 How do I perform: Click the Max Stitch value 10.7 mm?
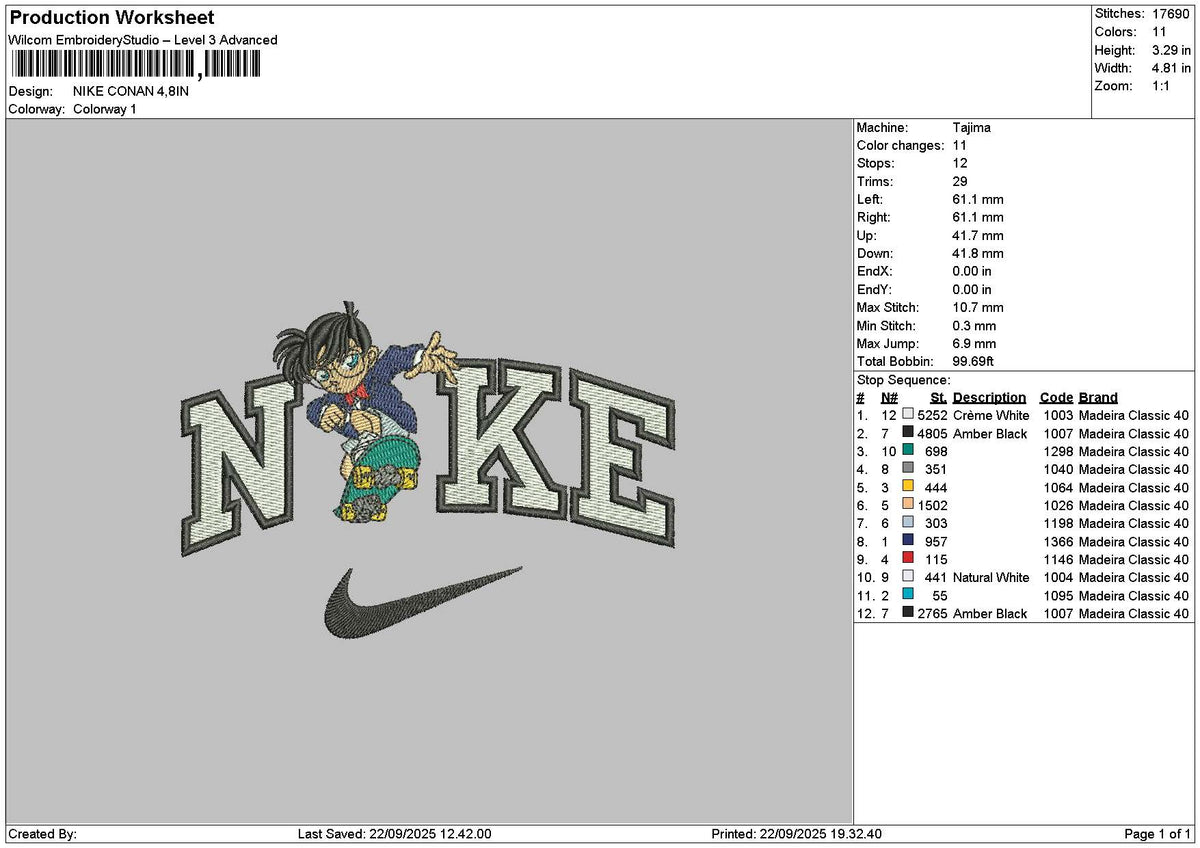(x=978, y=308)
